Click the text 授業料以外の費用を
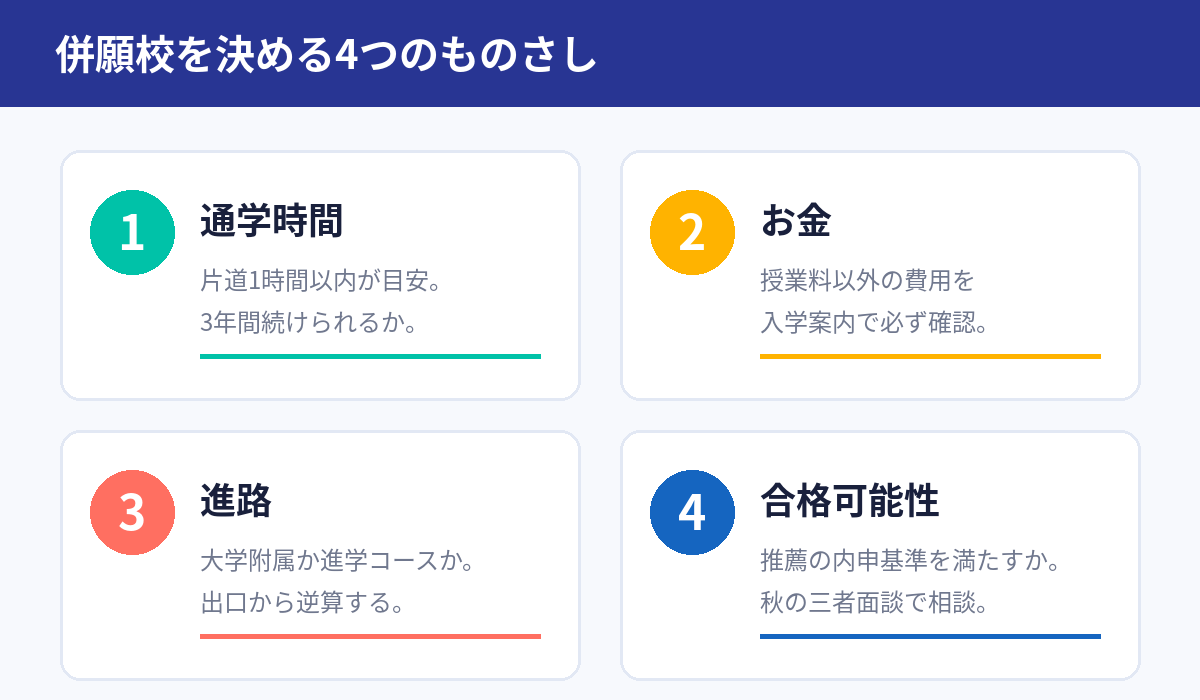The width and height of the screenshot is (1200, 700). point(867,281)
